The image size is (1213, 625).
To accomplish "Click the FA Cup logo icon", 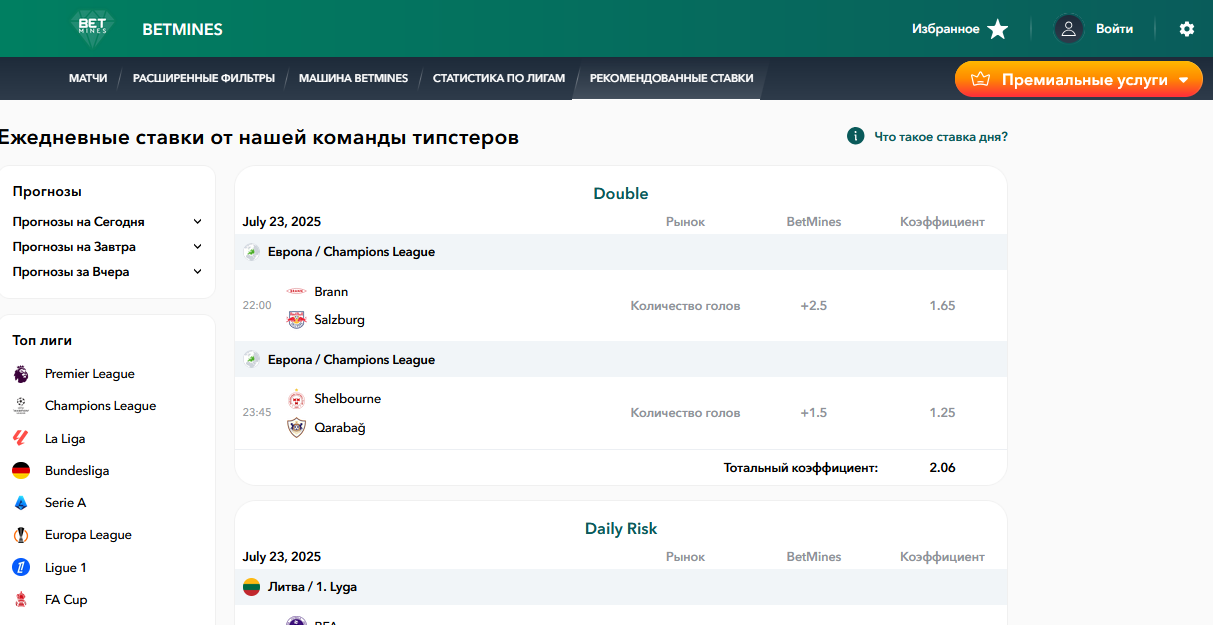I will (21, 600).
